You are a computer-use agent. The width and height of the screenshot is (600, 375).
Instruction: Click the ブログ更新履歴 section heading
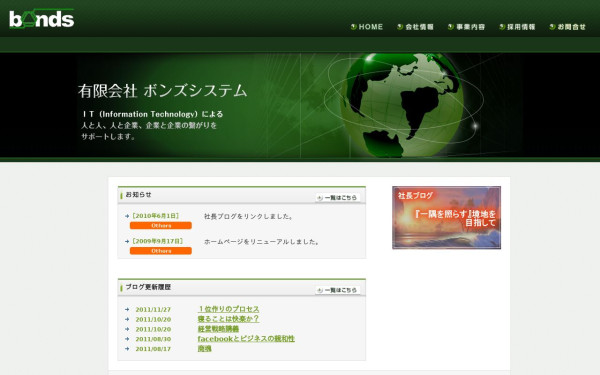[x=148, y=287]
